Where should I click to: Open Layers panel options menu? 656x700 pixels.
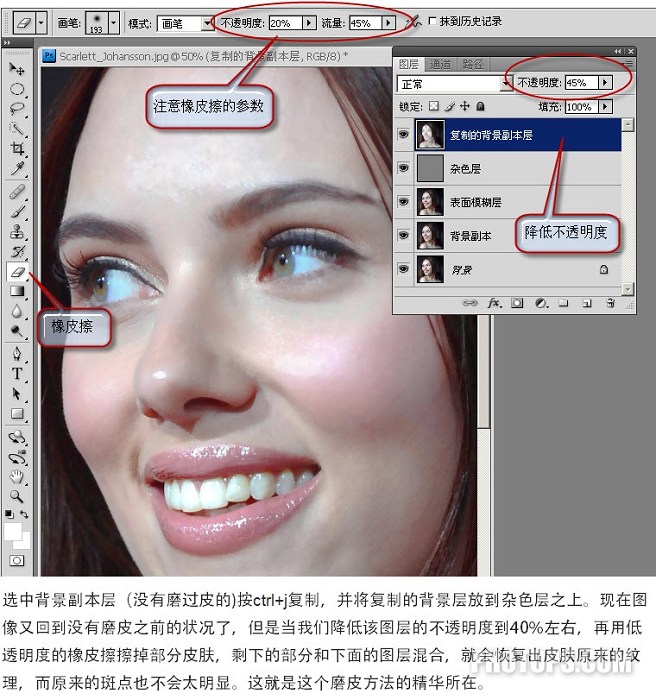coord(629,64)
